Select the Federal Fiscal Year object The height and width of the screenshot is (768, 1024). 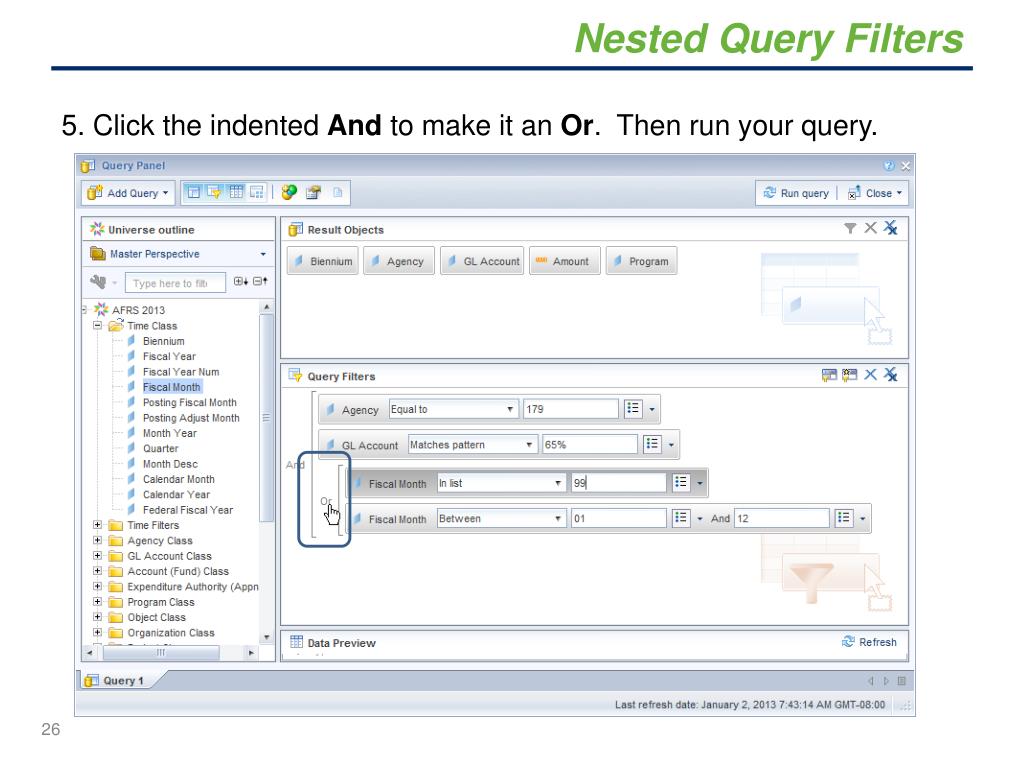pos(187,510)
